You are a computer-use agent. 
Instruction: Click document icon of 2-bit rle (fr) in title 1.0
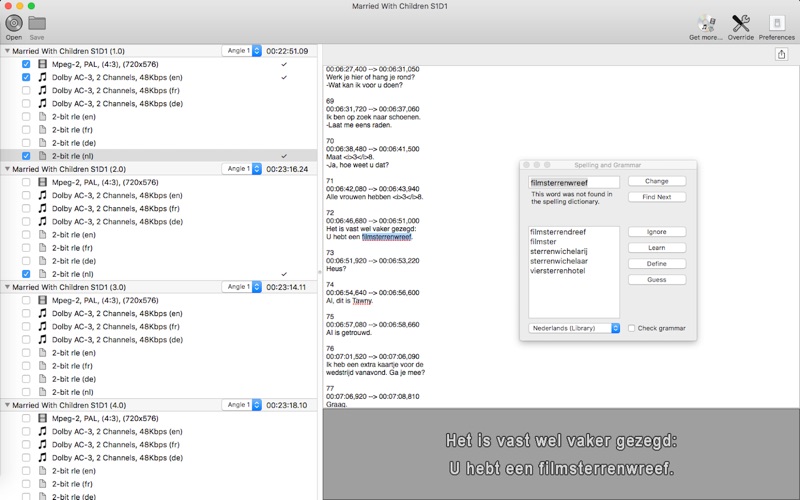[x=43, y=130]
